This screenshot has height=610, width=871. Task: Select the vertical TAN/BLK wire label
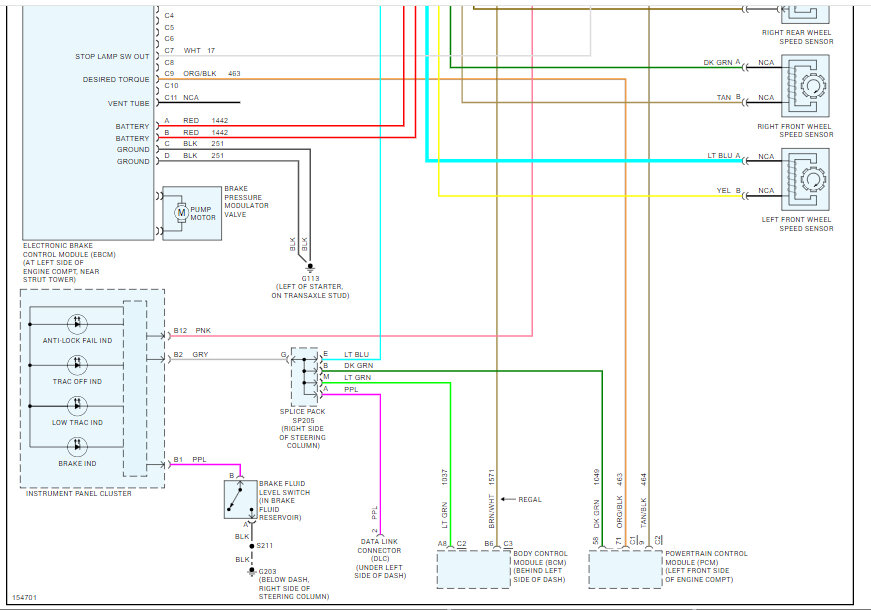click(x=643, y=513)
